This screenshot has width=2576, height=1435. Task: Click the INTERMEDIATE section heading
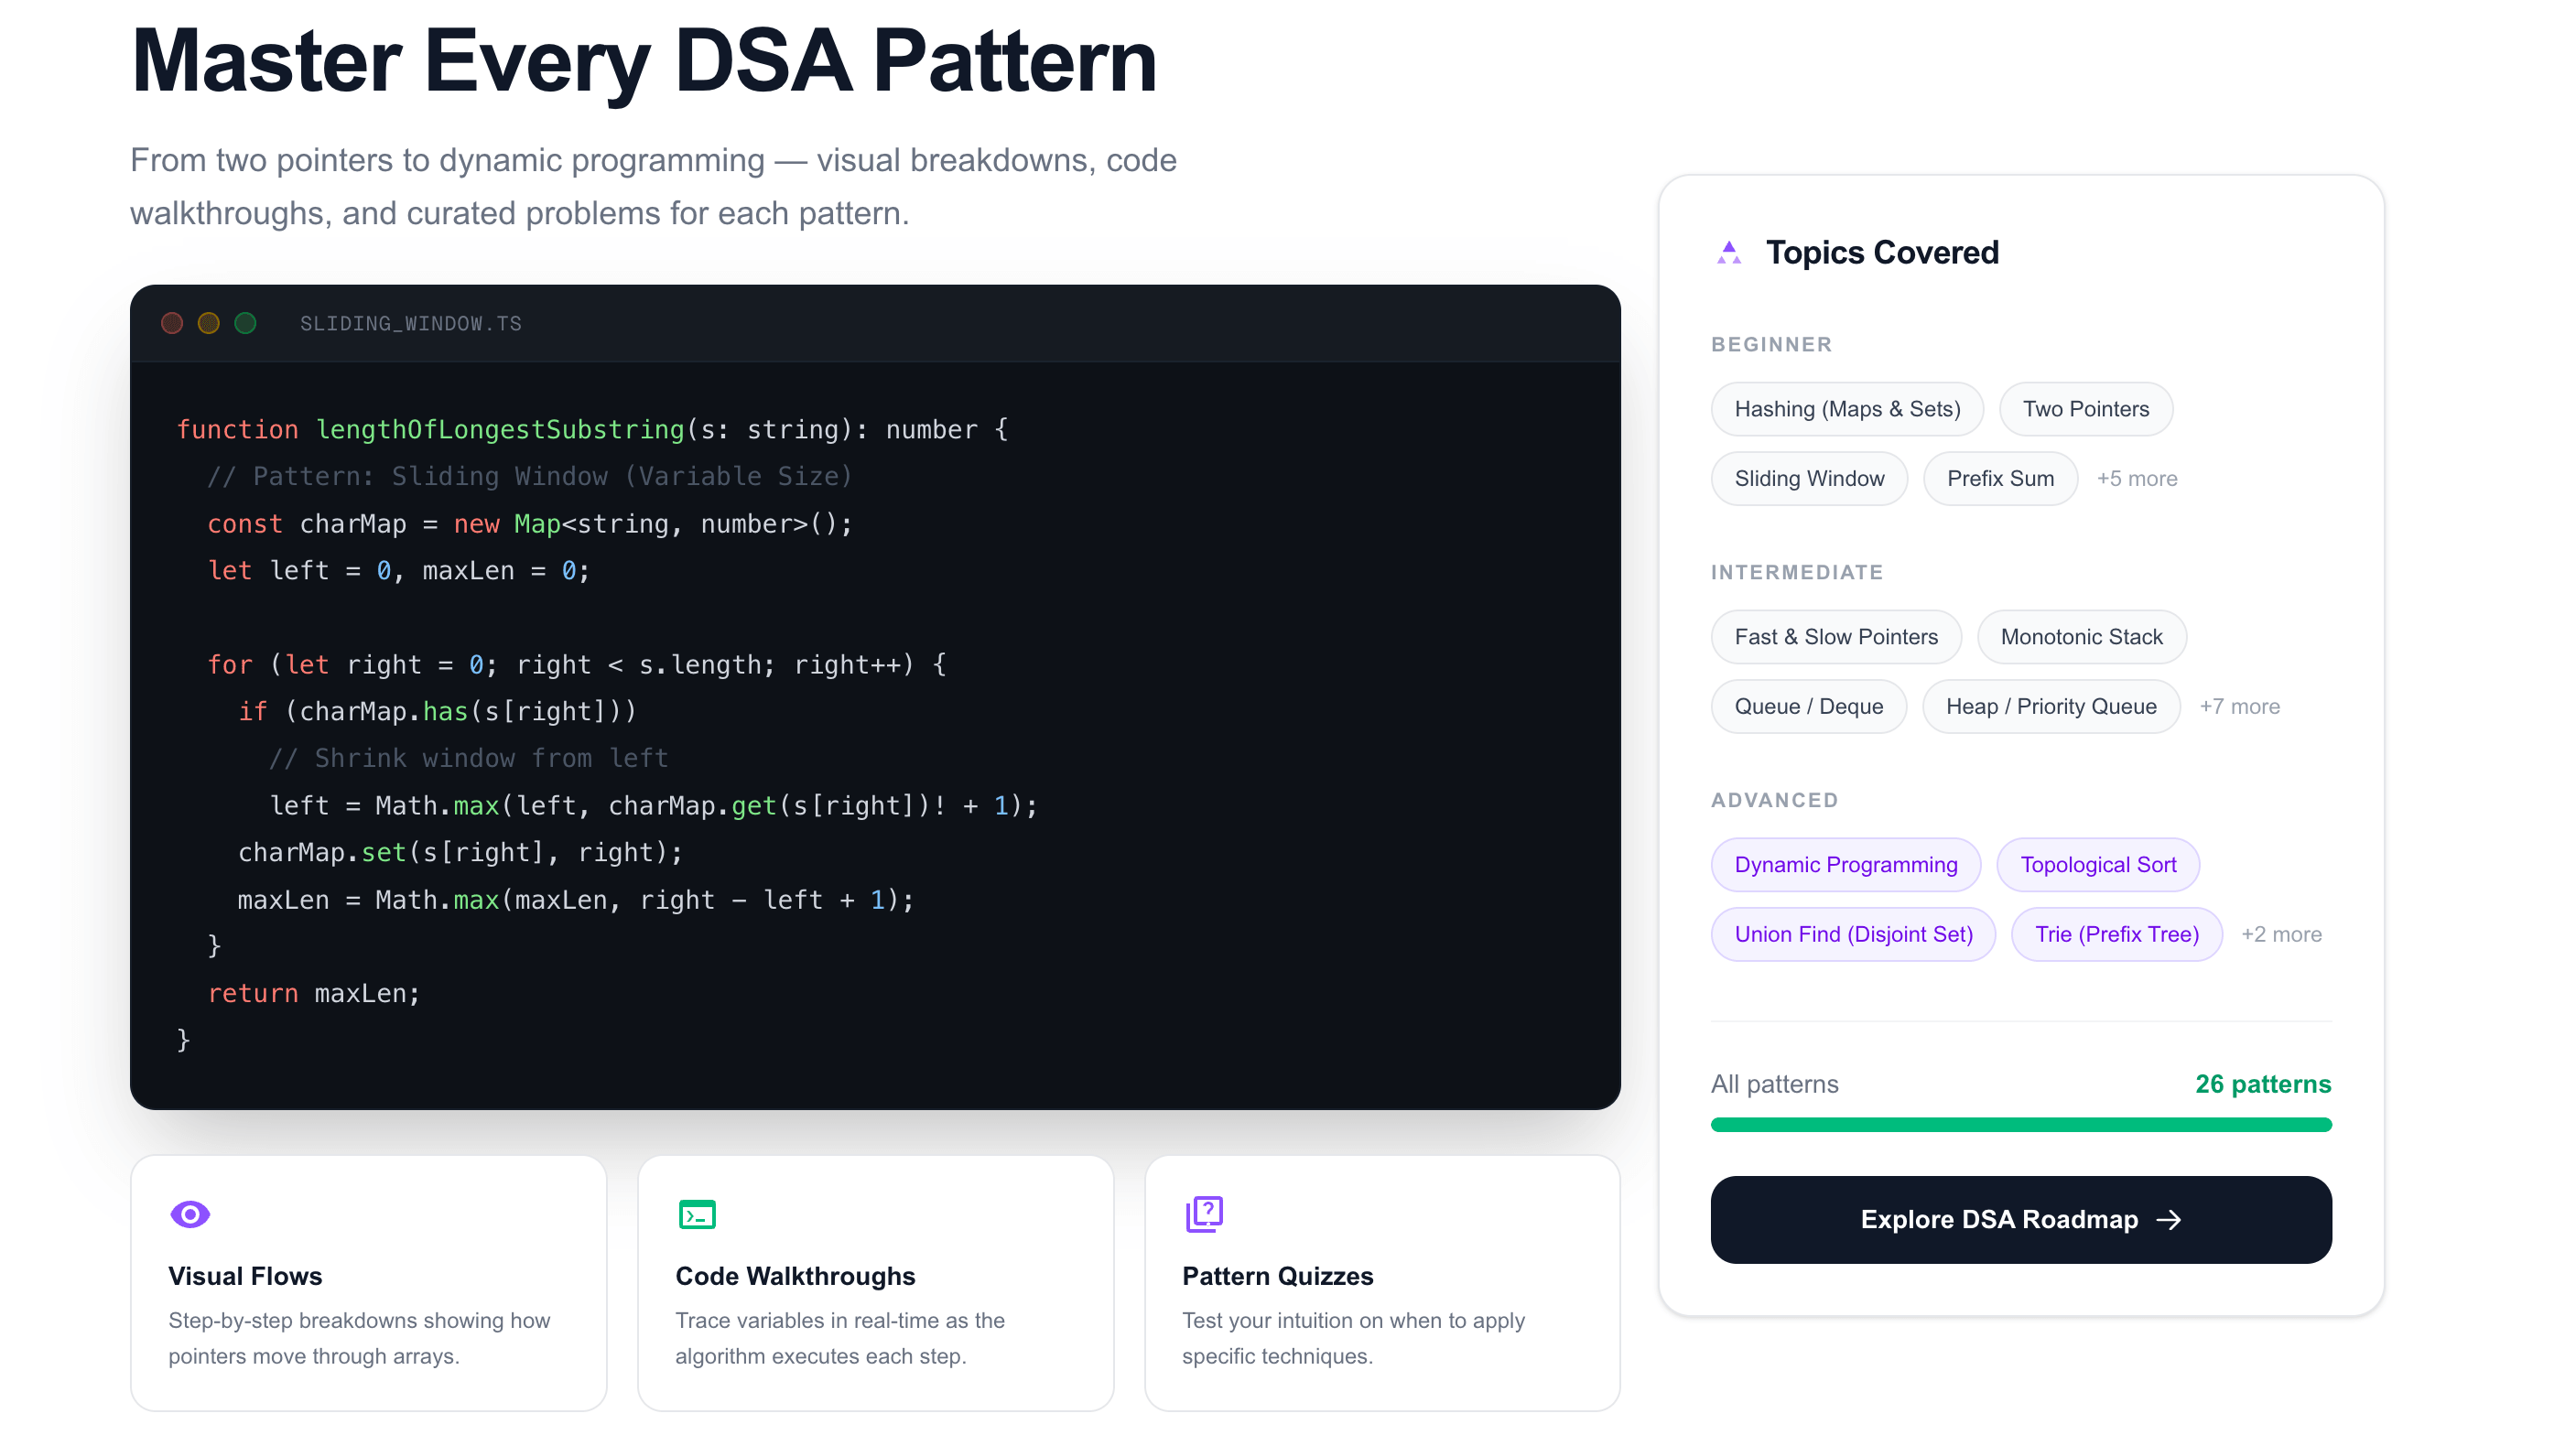[1797, 573]
